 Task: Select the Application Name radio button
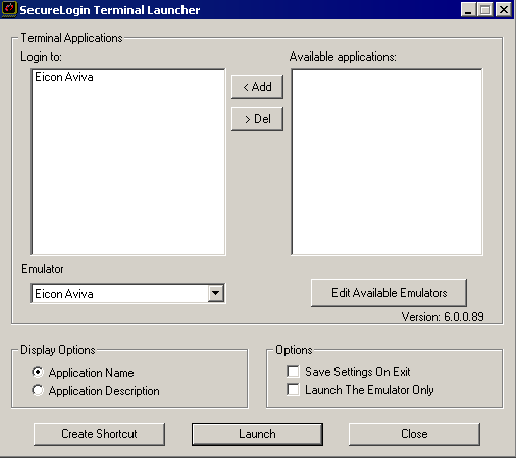click(38, 372)
